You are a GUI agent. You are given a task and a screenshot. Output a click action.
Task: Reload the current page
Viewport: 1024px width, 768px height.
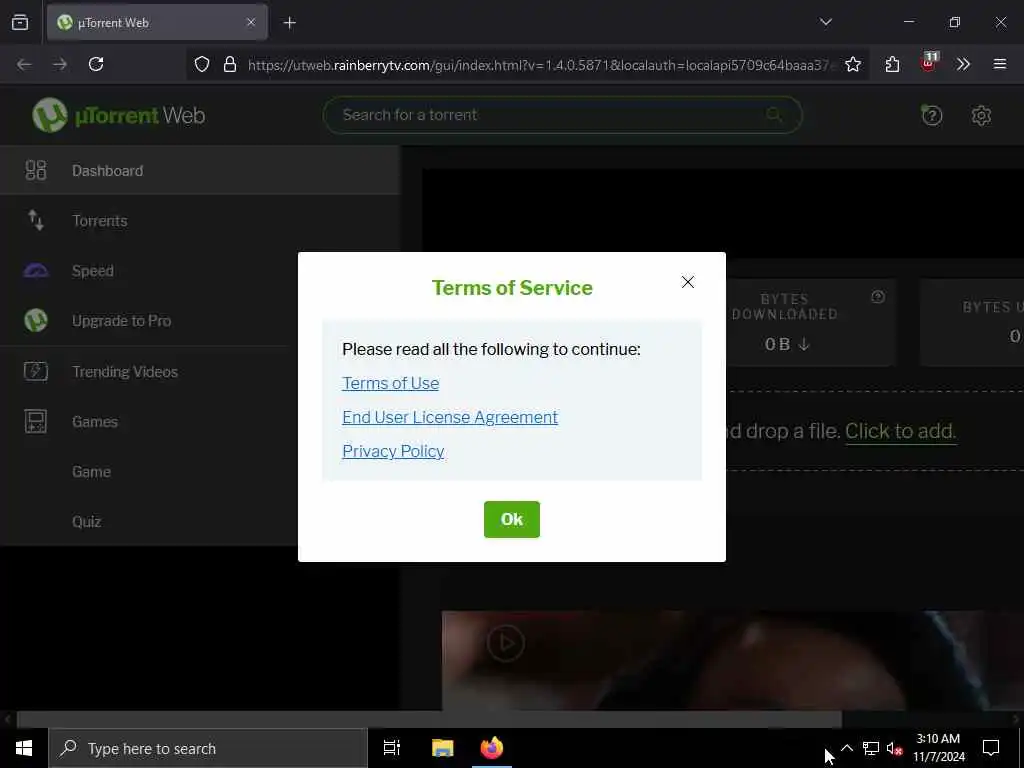[96, 64]
